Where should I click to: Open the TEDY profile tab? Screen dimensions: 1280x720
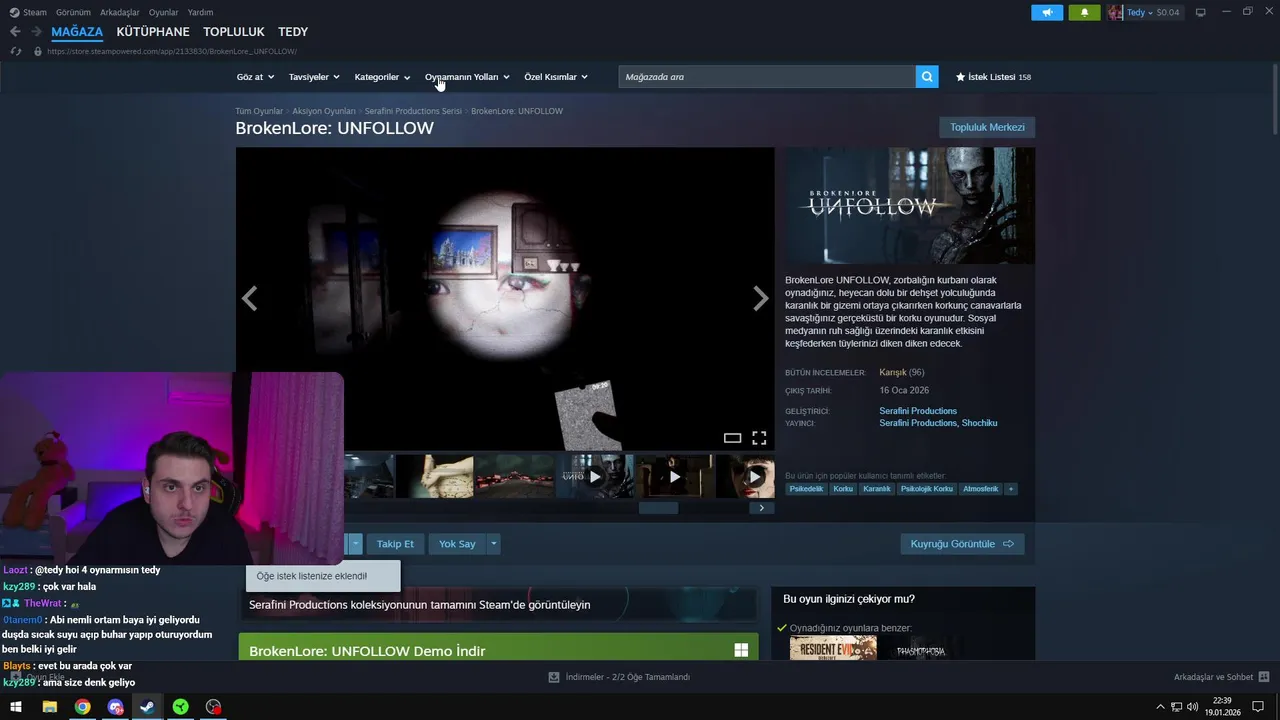click(x=293, y=32)
